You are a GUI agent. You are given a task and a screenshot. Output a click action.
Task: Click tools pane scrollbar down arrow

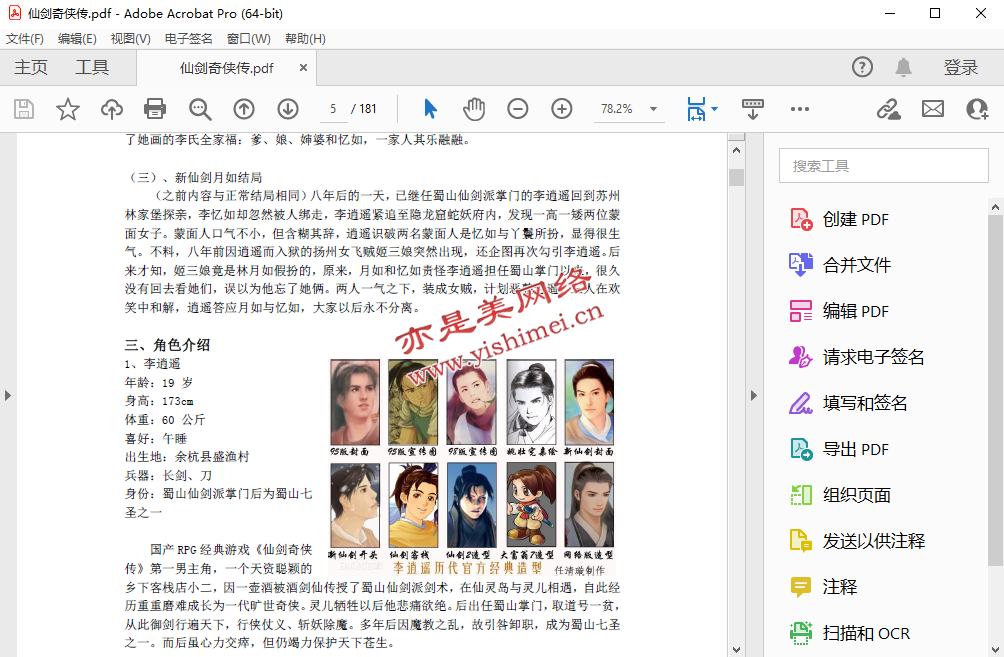tap(995, 649)
